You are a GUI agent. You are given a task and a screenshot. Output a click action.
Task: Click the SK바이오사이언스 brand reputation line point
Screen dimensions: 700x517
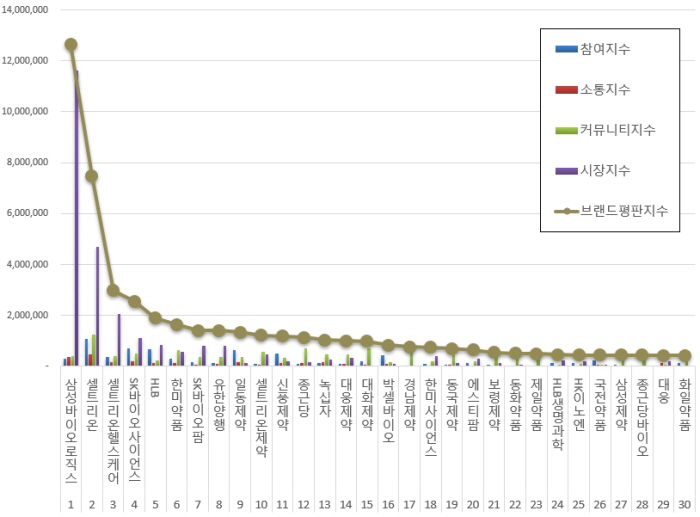[134, 302]
